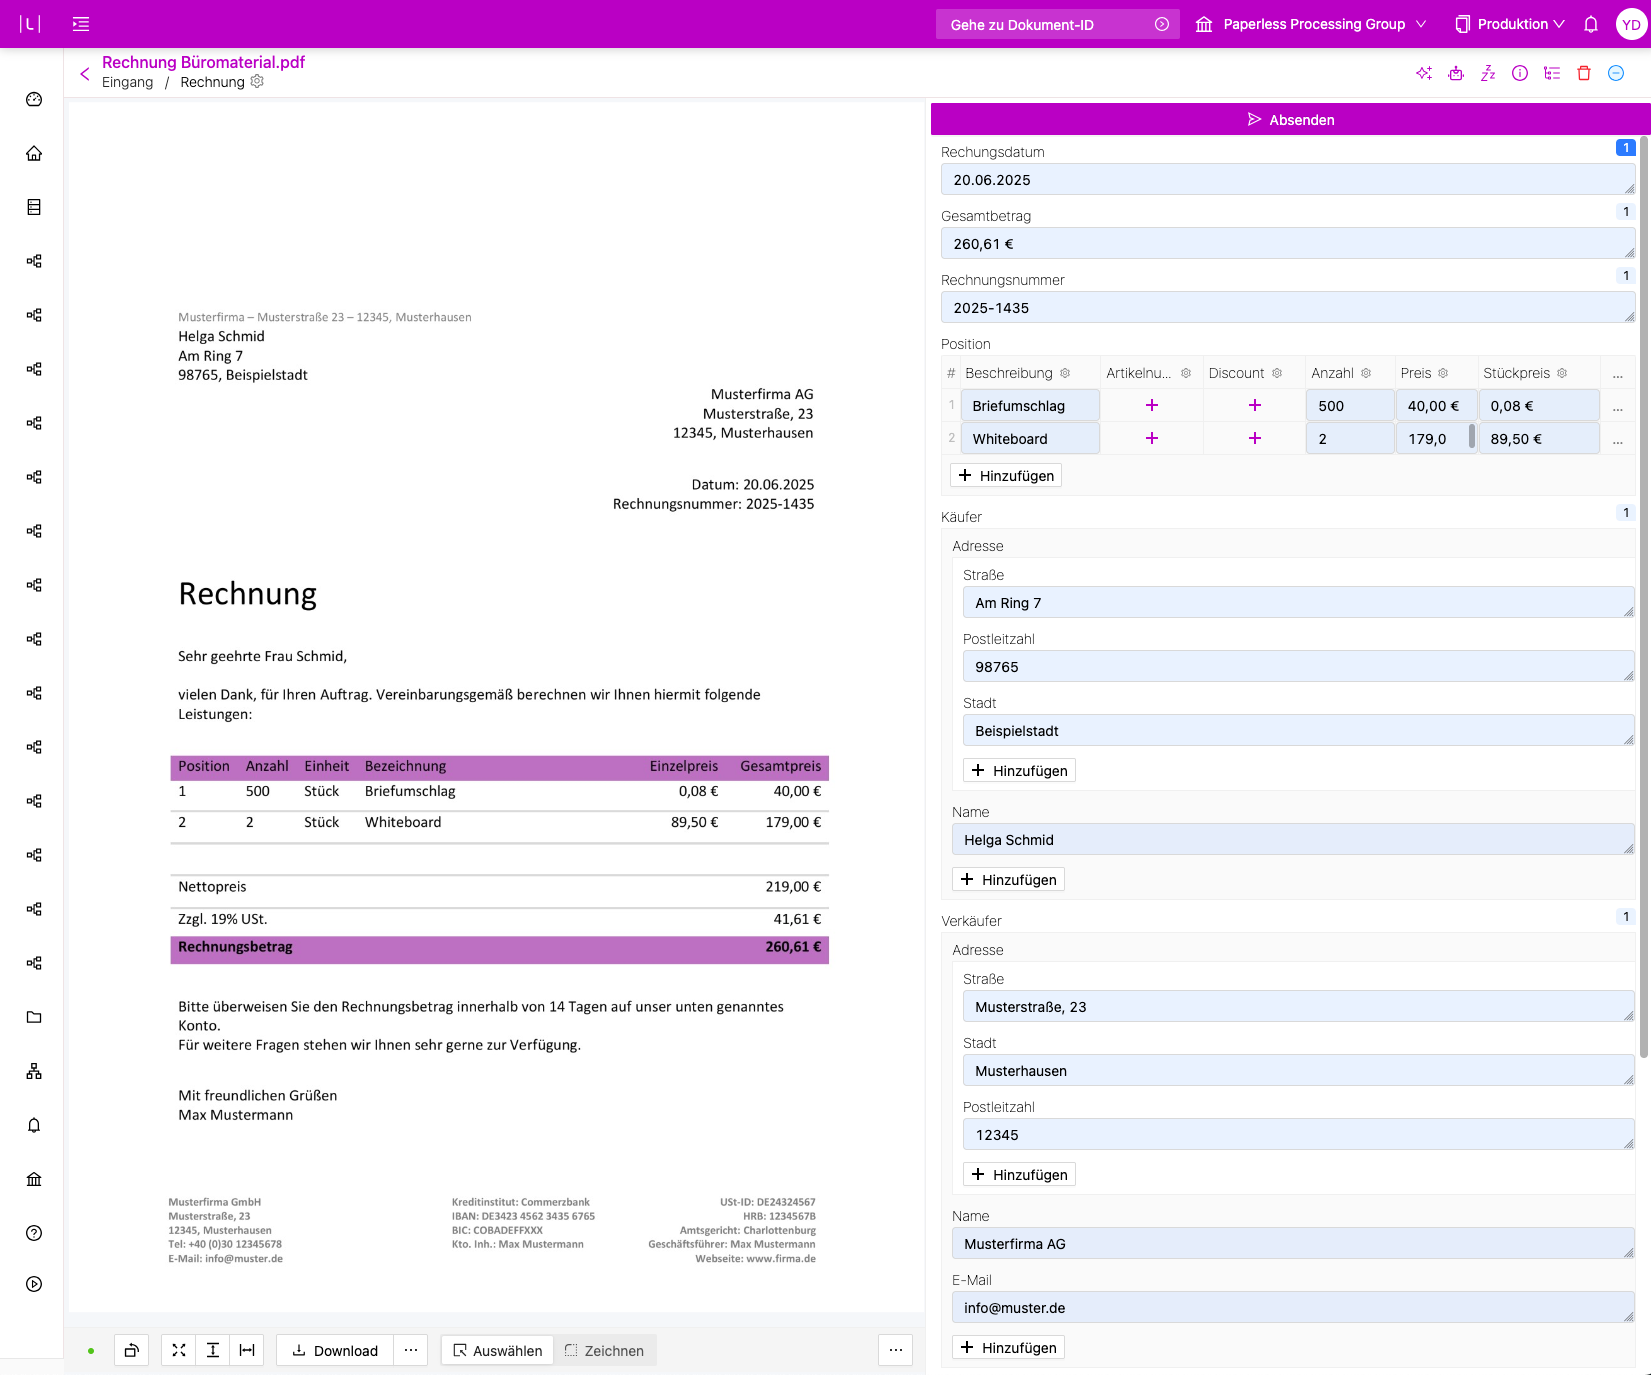Open gear settings for Beschreibung column
The image size is (1651, 1375).
pos(1065,373)
